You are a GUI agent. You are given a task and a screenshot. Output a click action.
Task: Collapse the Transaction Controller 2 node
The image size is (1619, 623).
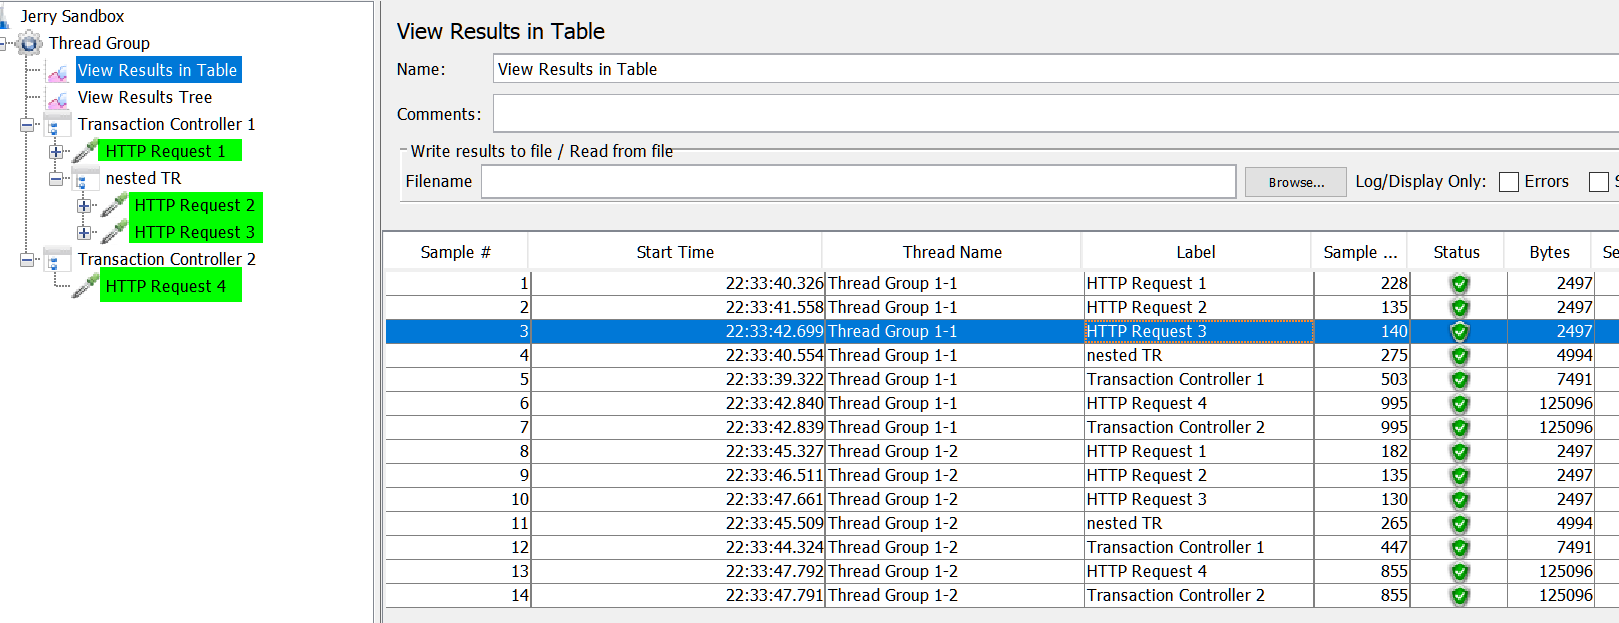pos(28,260)
